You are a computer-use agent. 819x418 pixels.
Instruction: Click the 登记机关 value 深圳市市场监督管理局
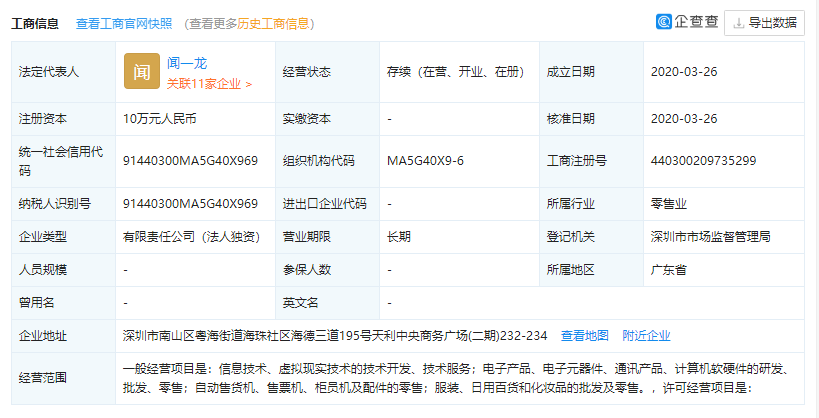coord(710,237)
